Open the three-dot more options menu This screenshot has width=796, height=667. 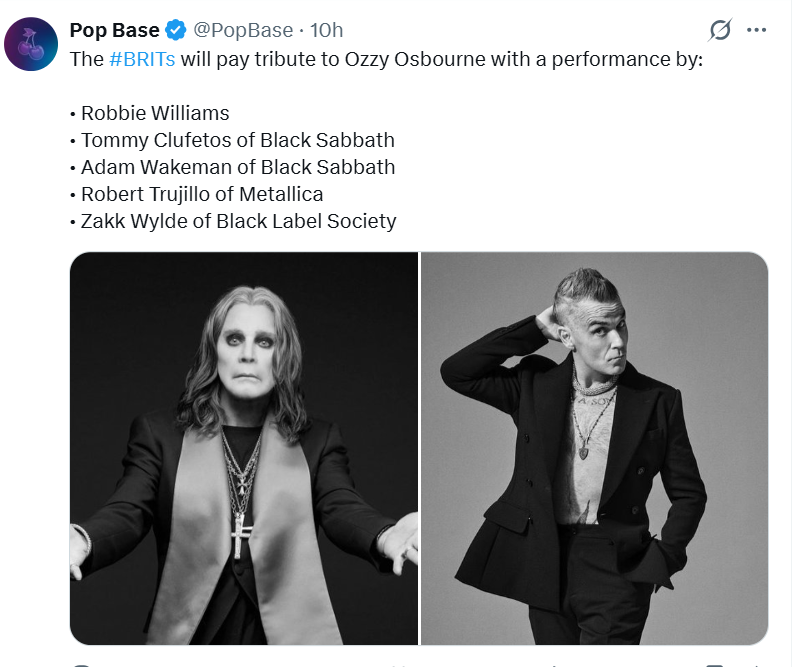tap(756, 30)
